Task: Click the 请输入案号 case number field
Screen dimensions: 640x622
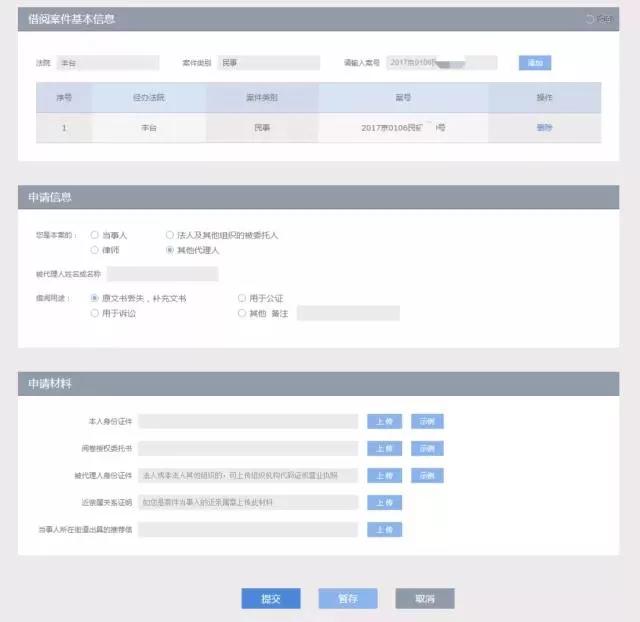Action: tap(442, 62)
